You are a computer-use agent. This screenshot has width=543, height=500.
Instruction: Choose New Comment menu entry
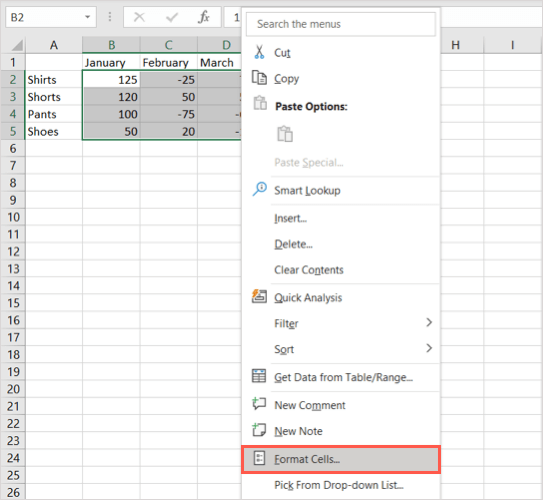coord(341,405)
